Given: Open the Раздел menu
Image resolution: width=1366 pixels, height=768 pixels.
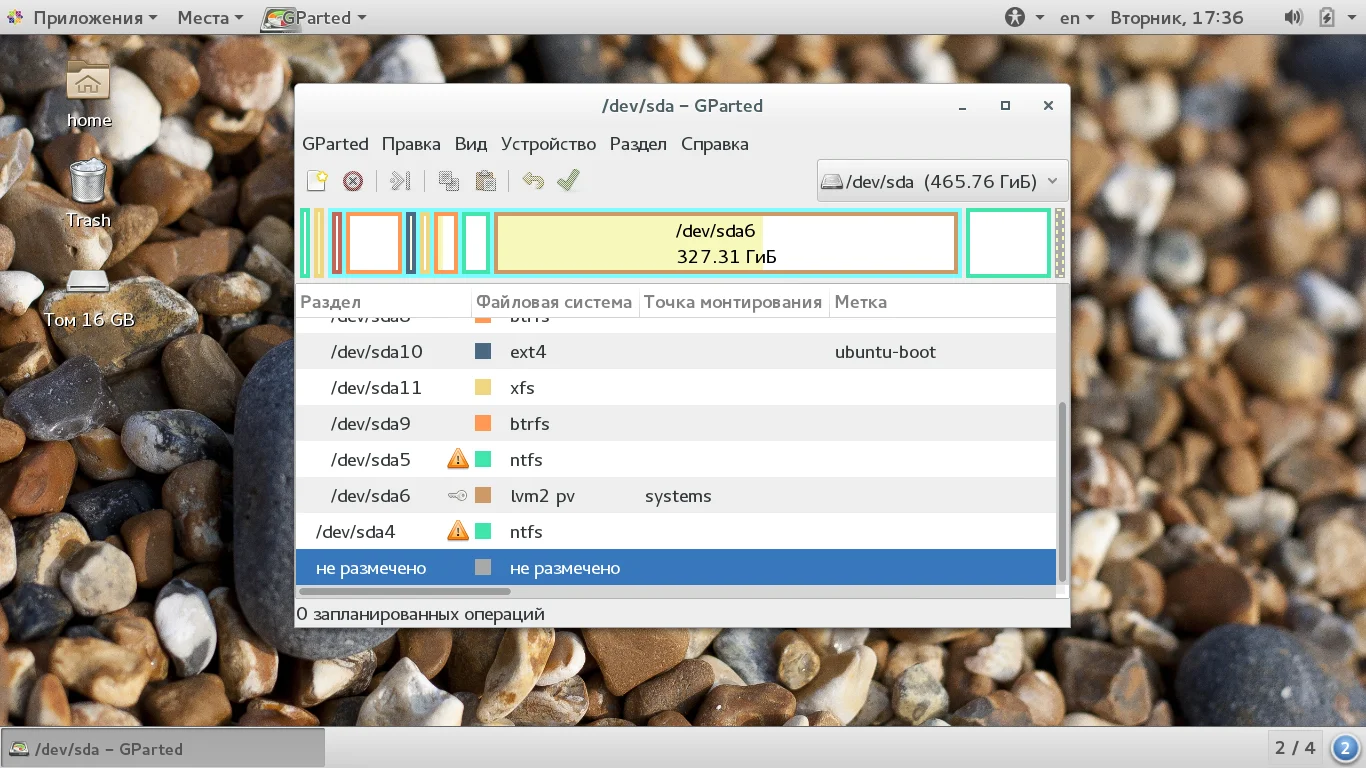Looking at the screenshot, I should [x=638, y=144].
